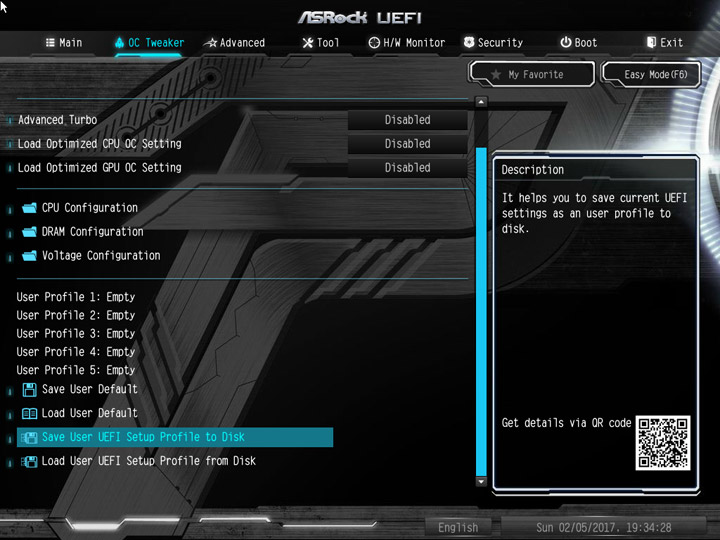Change Load Optimized GPU OC Setting value
The height and width of the screenshot is (540, 720).
[408, 168]
